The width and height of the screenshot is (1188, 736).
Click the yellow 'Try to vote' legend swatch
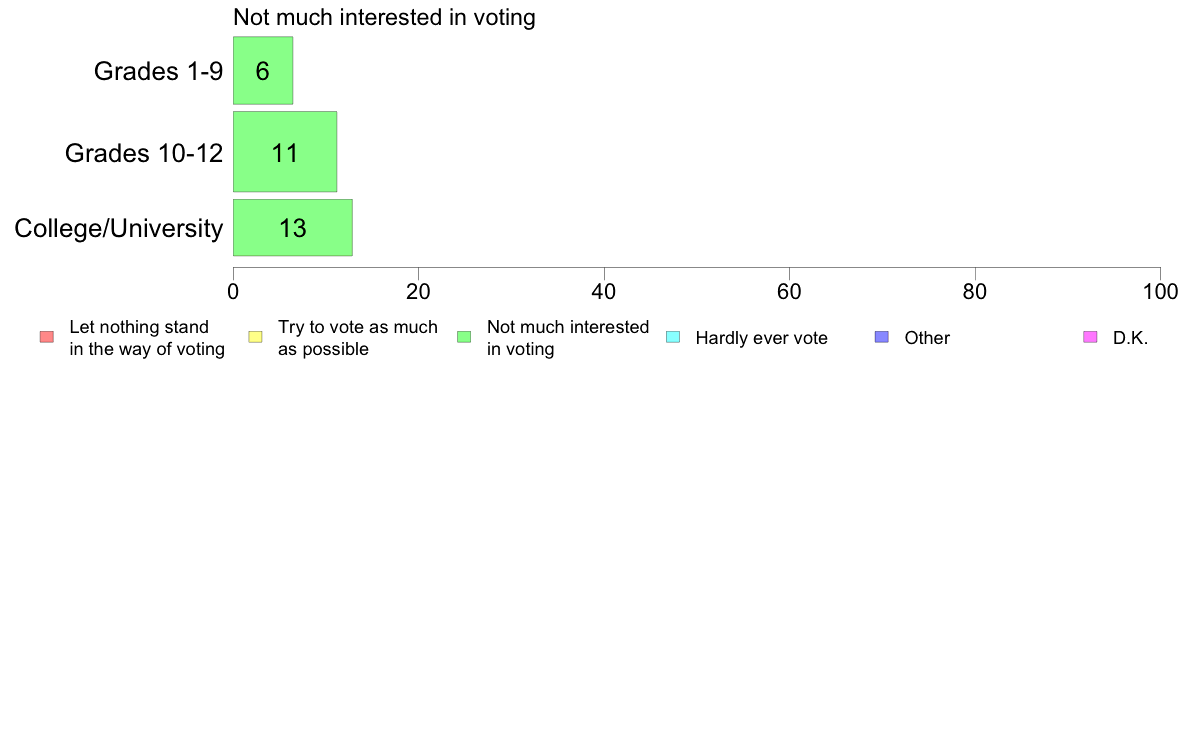(255, 337)
